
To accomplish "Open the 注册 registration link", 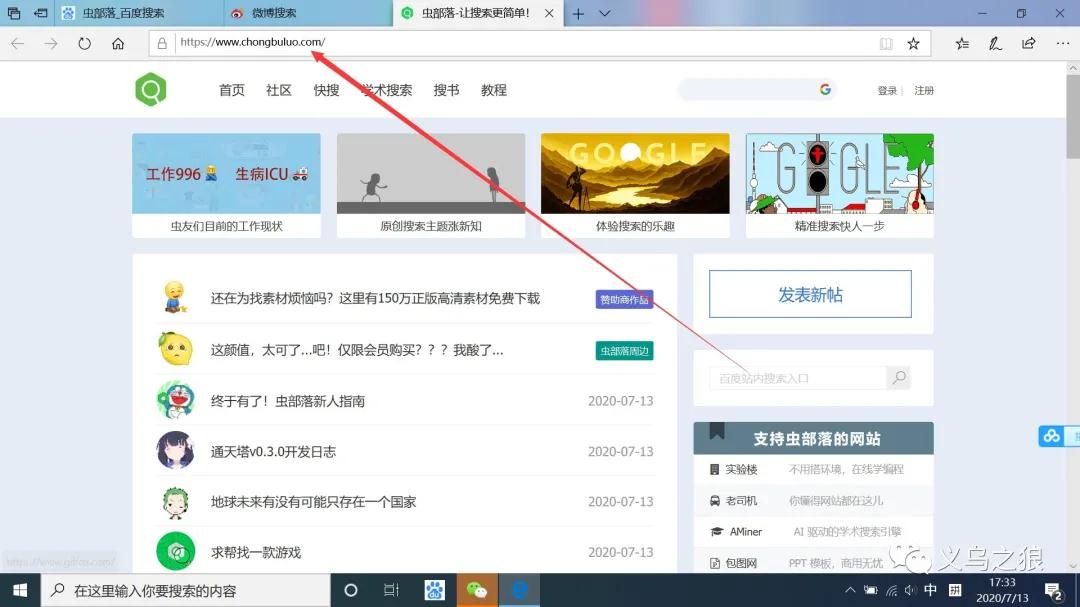I will pyautogui.click(x=923, y=89).
